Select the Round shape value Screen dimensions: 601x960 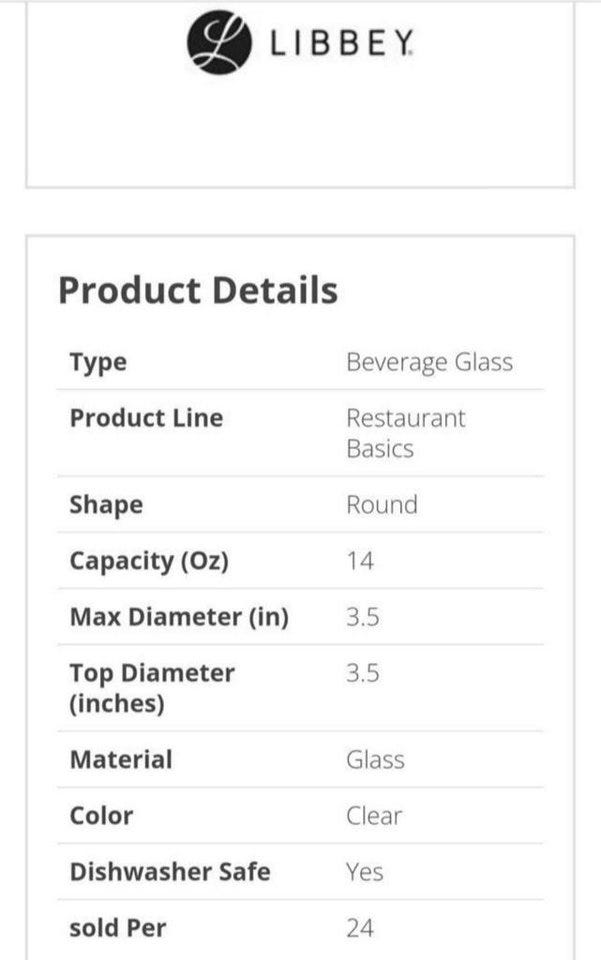tap(381, 504)
